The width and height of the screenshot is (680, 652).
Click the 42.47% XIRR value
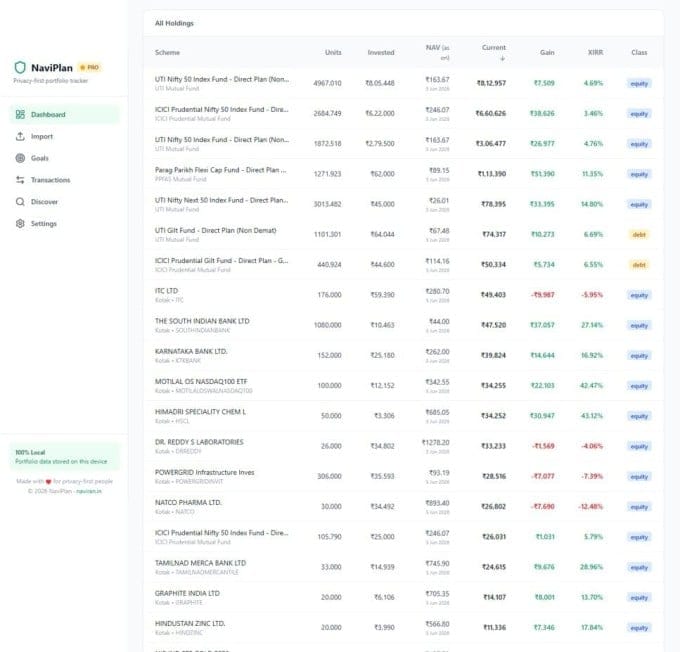pos(592,386)
